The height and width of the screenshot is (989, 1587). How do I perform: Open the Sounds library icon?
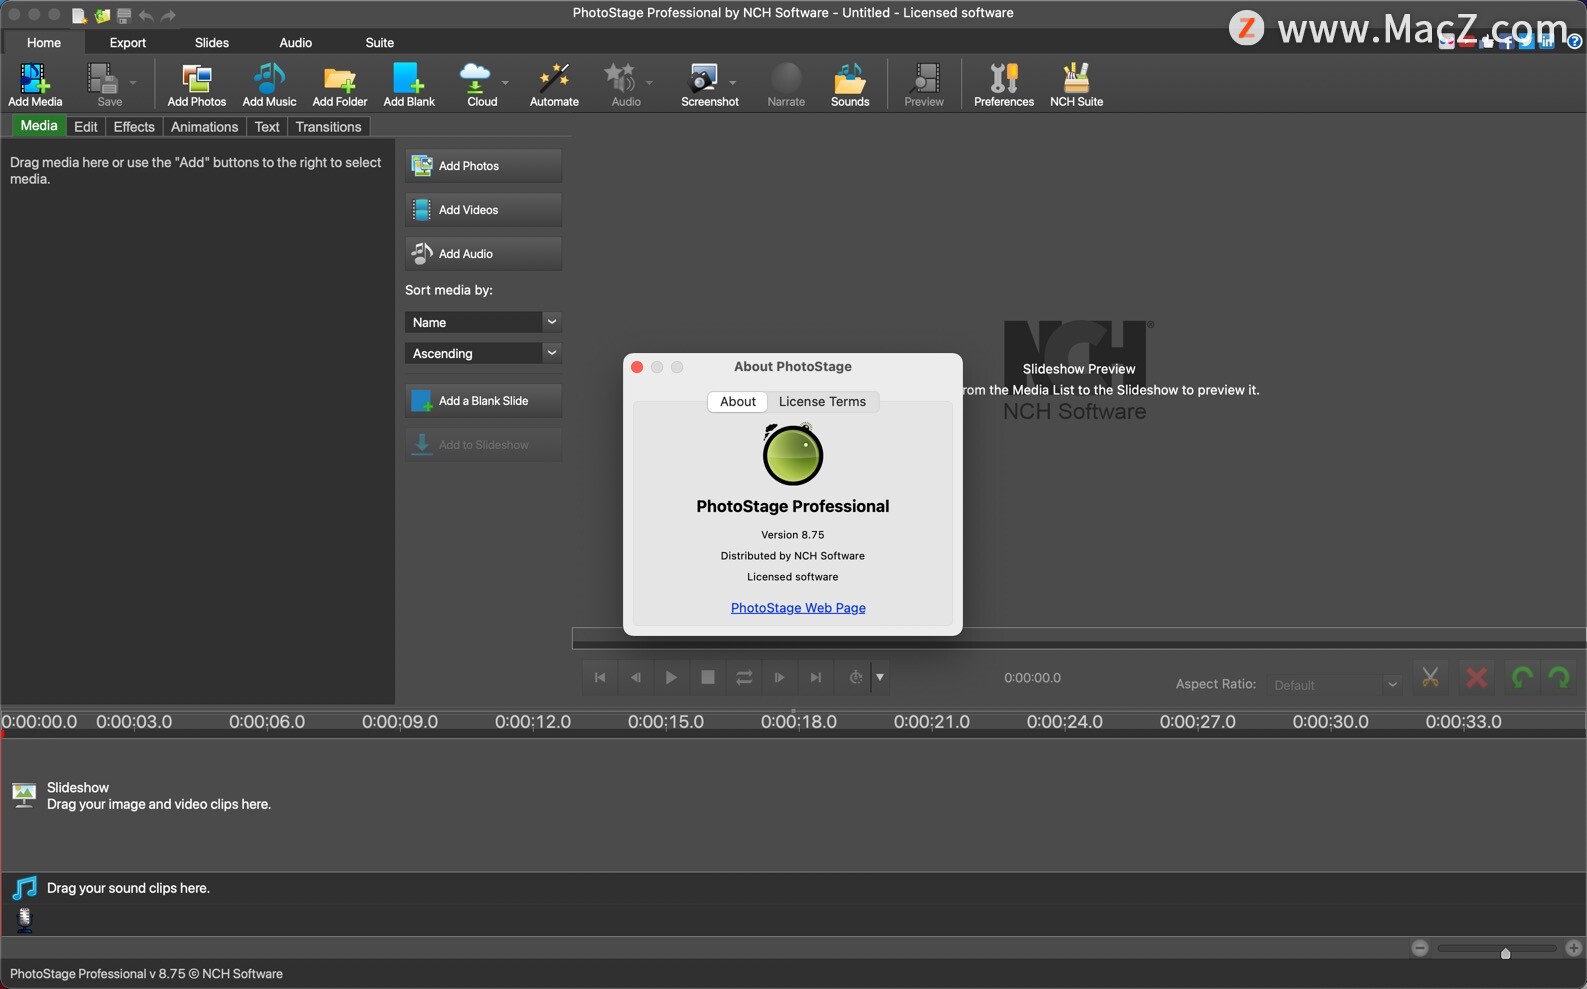850,84
